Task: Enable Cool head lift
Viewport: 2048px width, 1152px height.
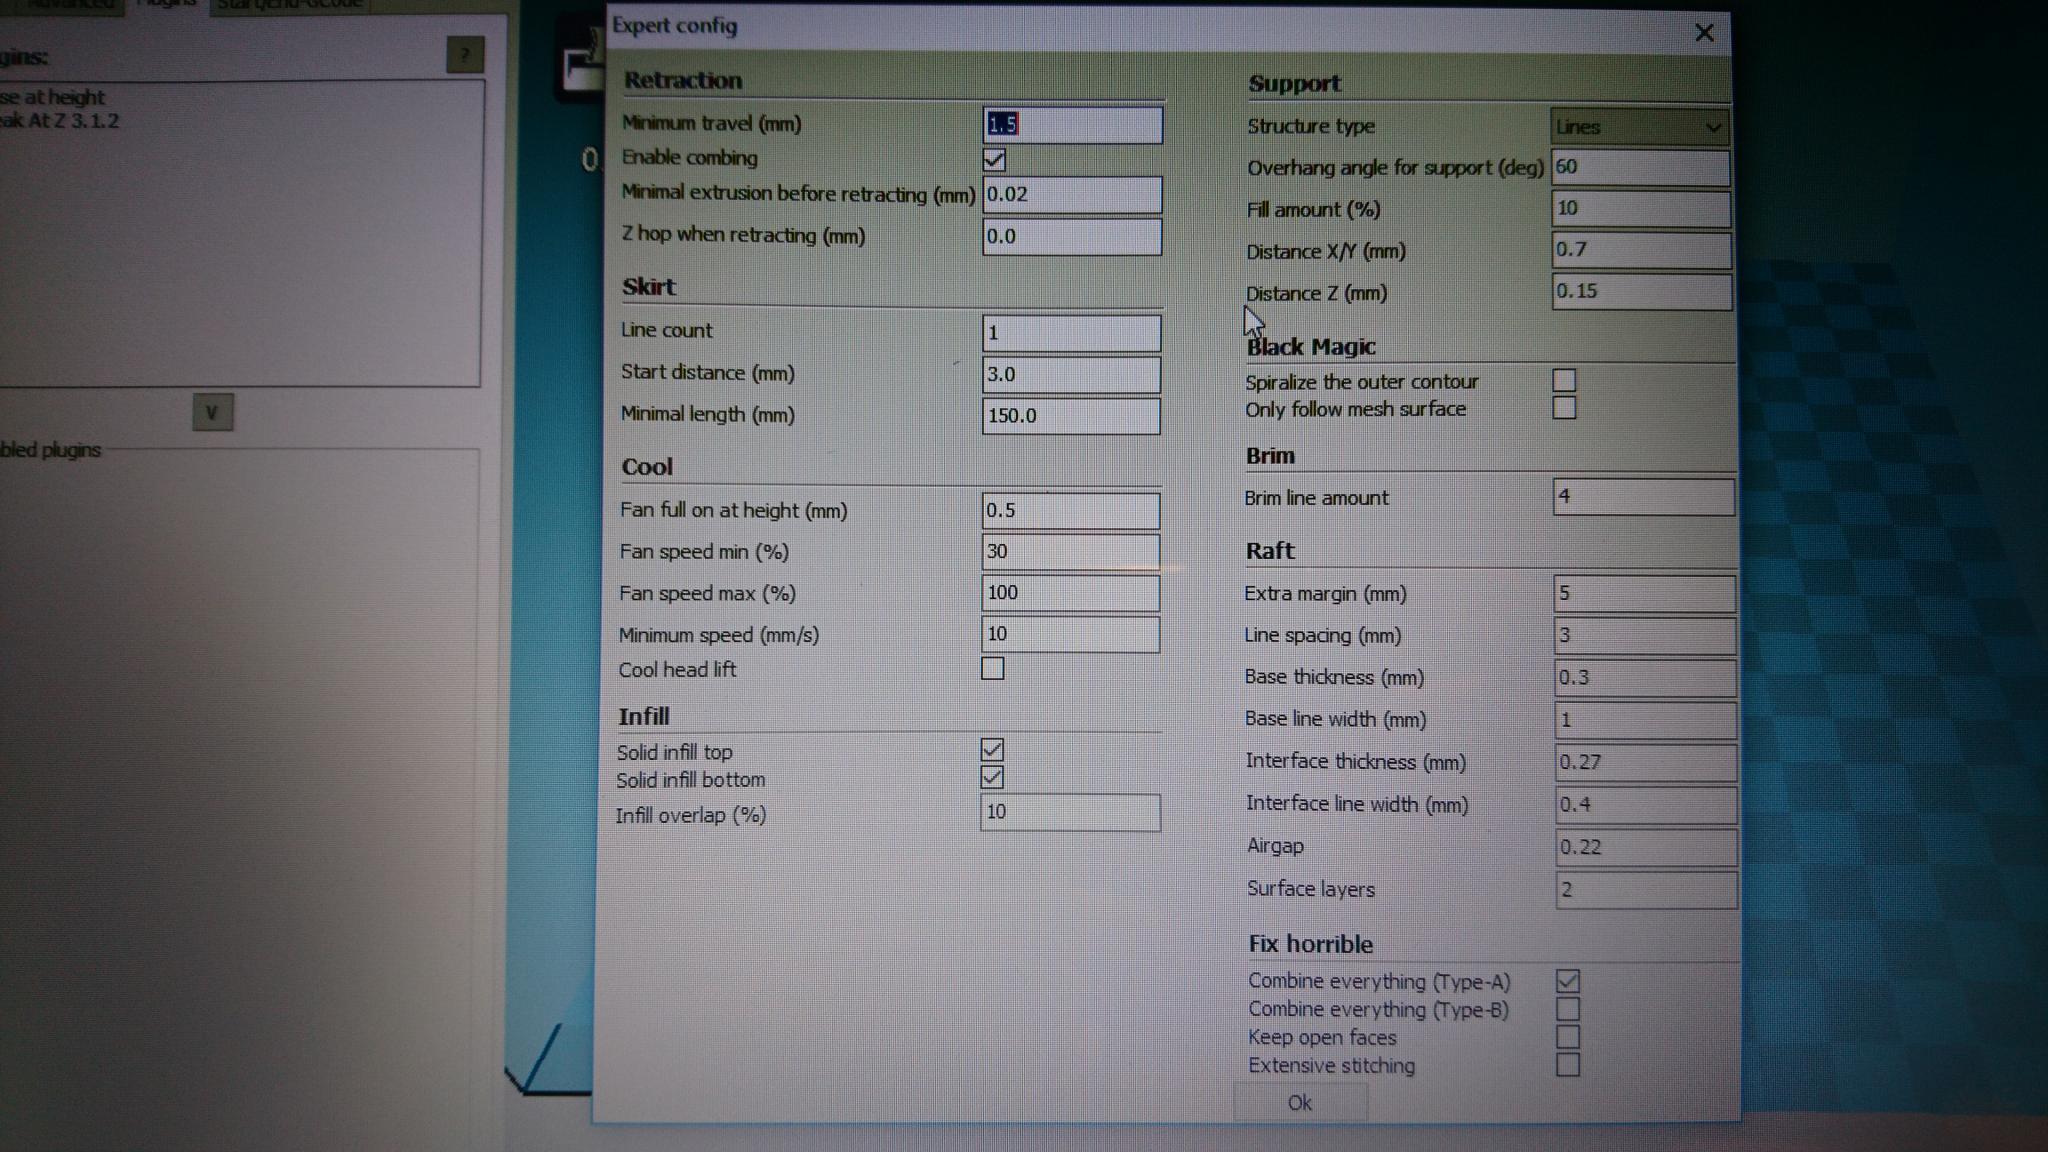Action: pos(992,668)
